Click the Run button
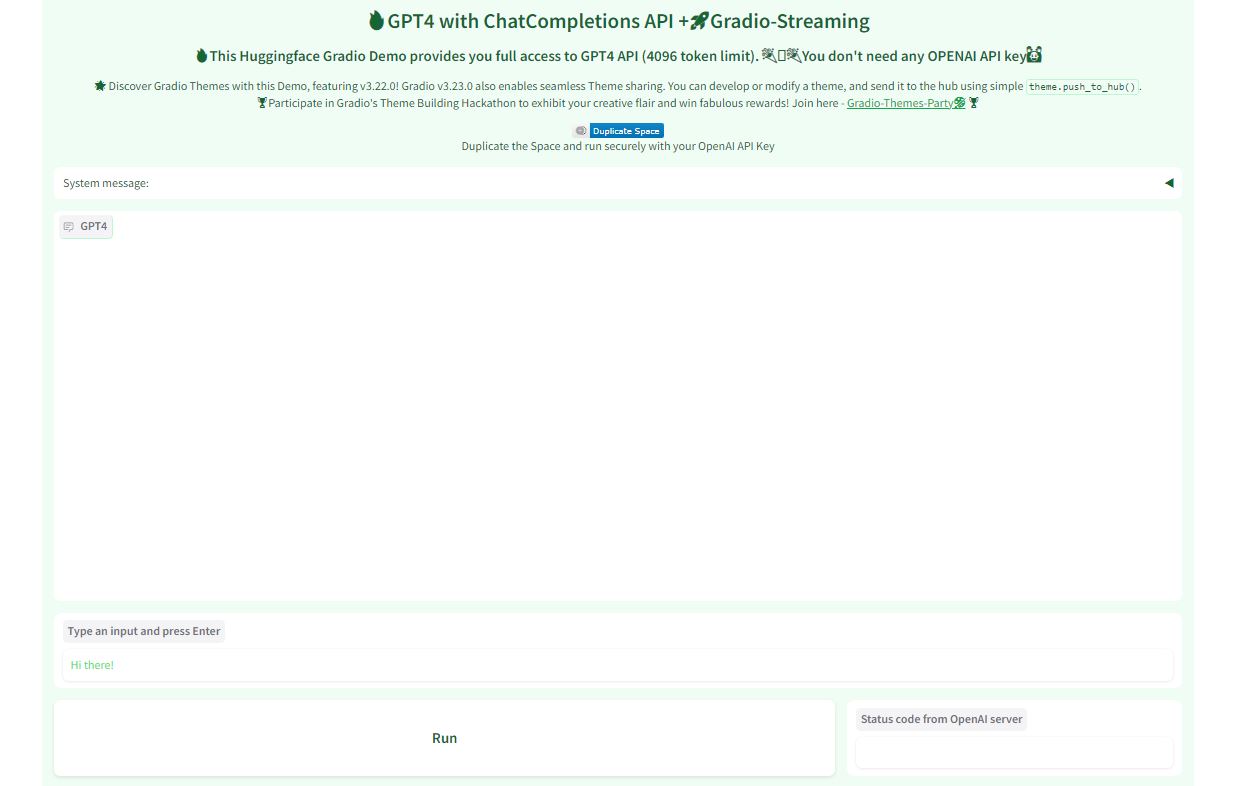1234x786 pixels. [x=444, y=738]
